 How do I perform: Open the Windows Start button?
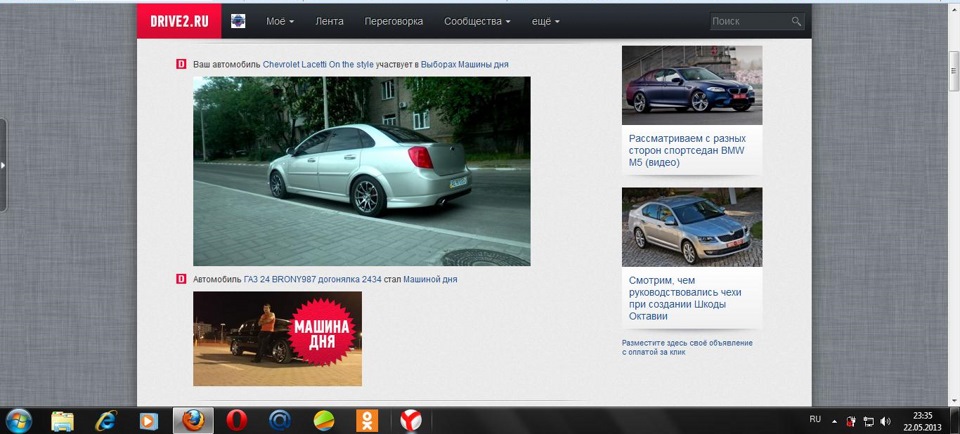pyautogui.click(x=18, y=421)
